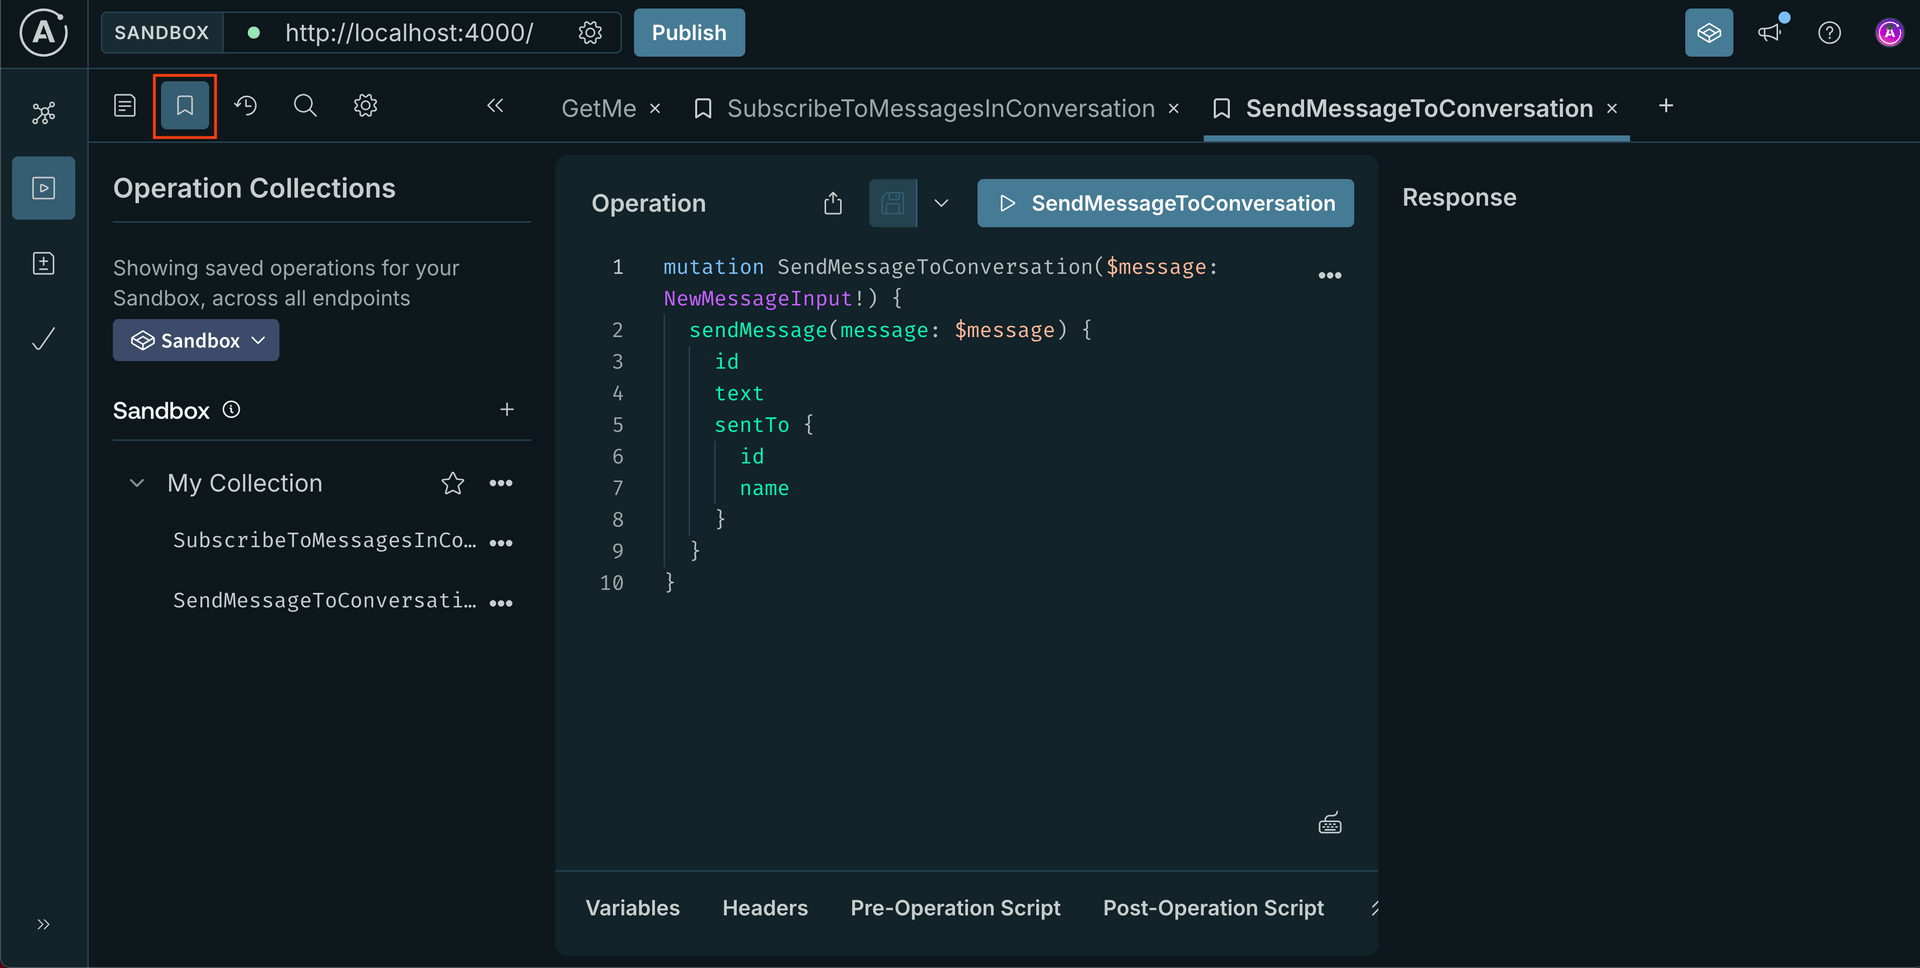Collapse the My Collection tree
Screen dimensions: 1920x968
(137, 483)
